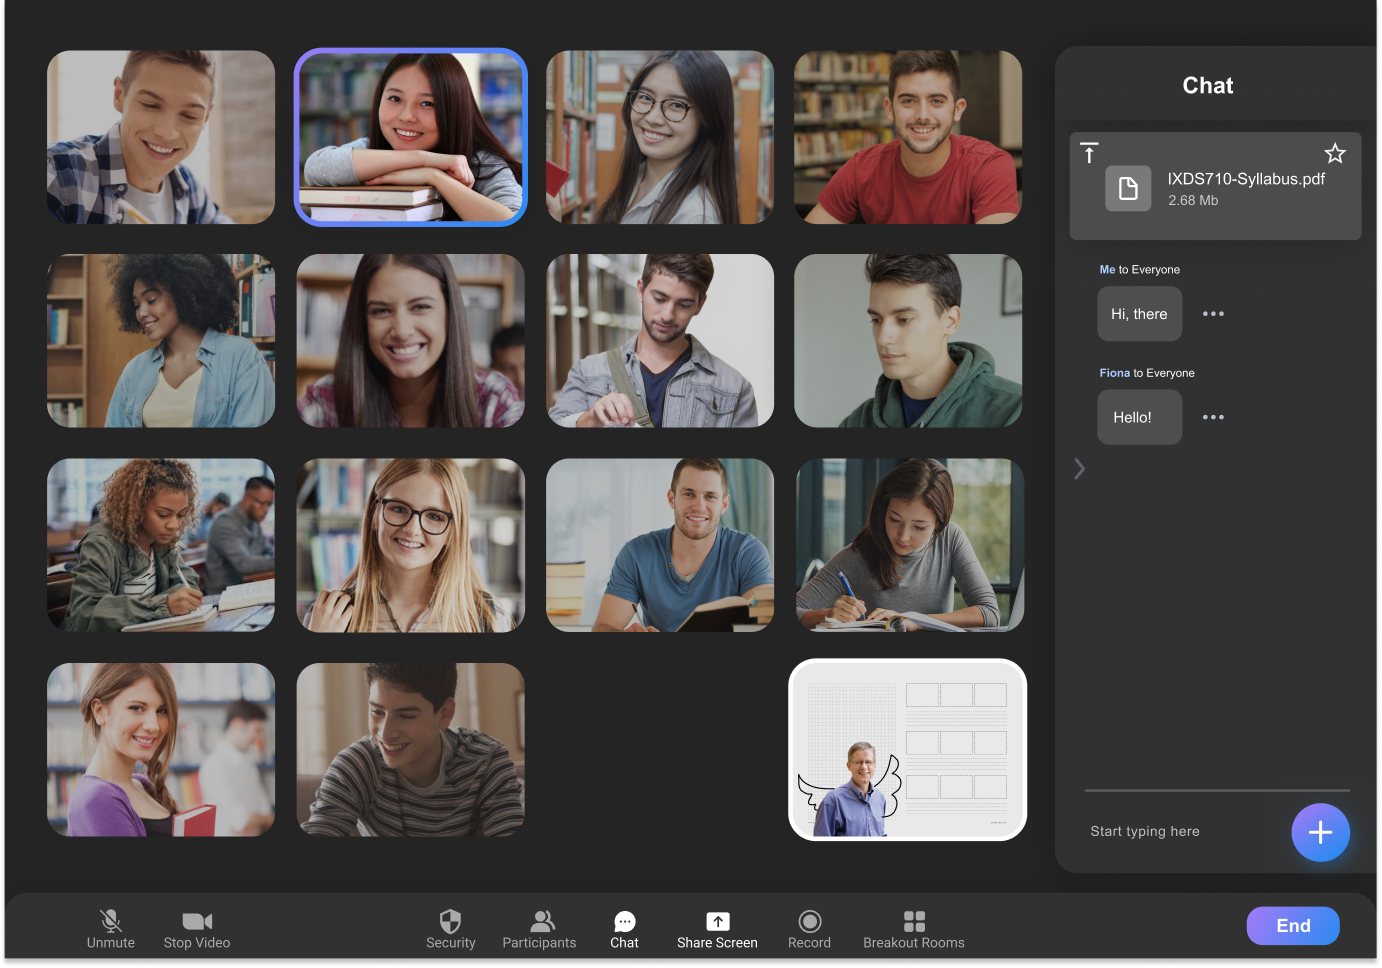The image size is (1382, 968).
Task: Open the Participants panel
Action: click(x=540, y=921)
